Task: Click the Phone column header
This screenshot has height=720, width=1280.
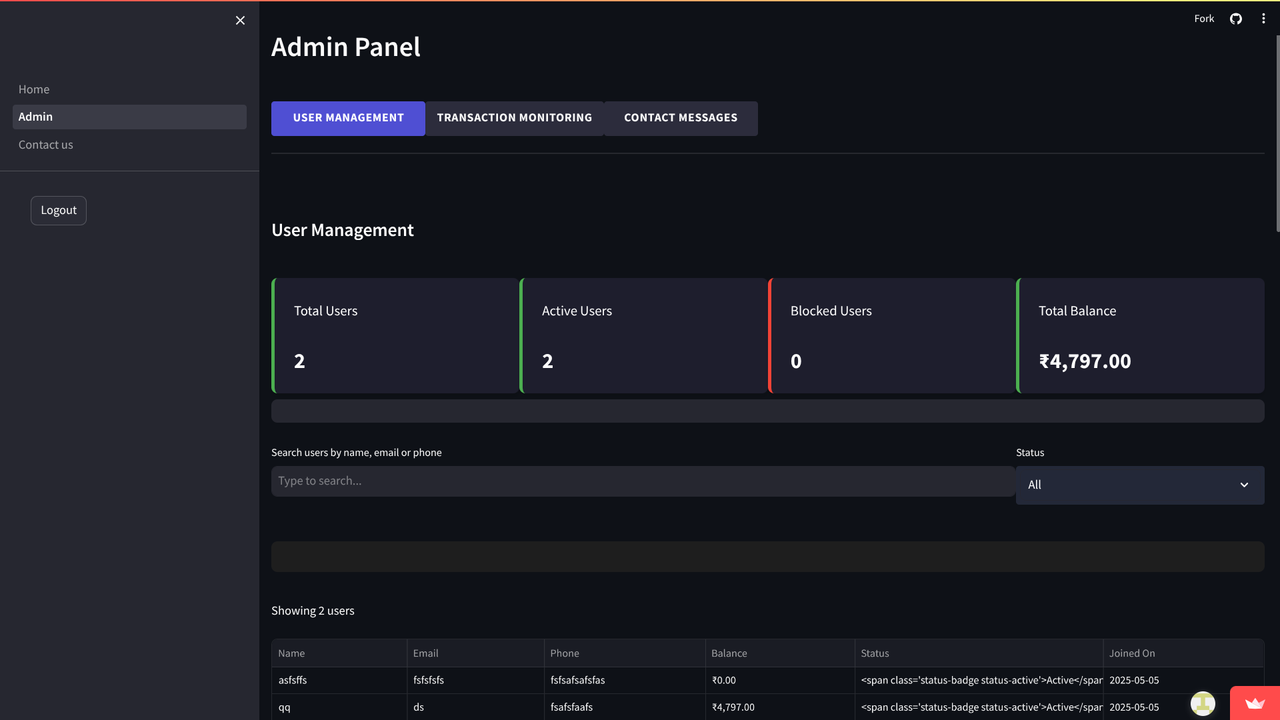Action: 624,653
